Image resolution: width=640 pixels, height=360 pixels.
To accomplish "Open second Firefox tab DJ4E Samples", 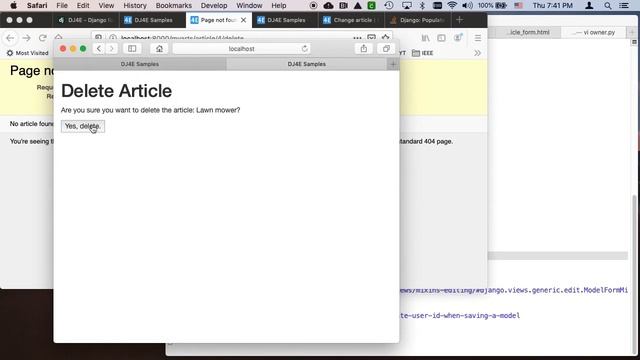I will click(x=153, y=20).
